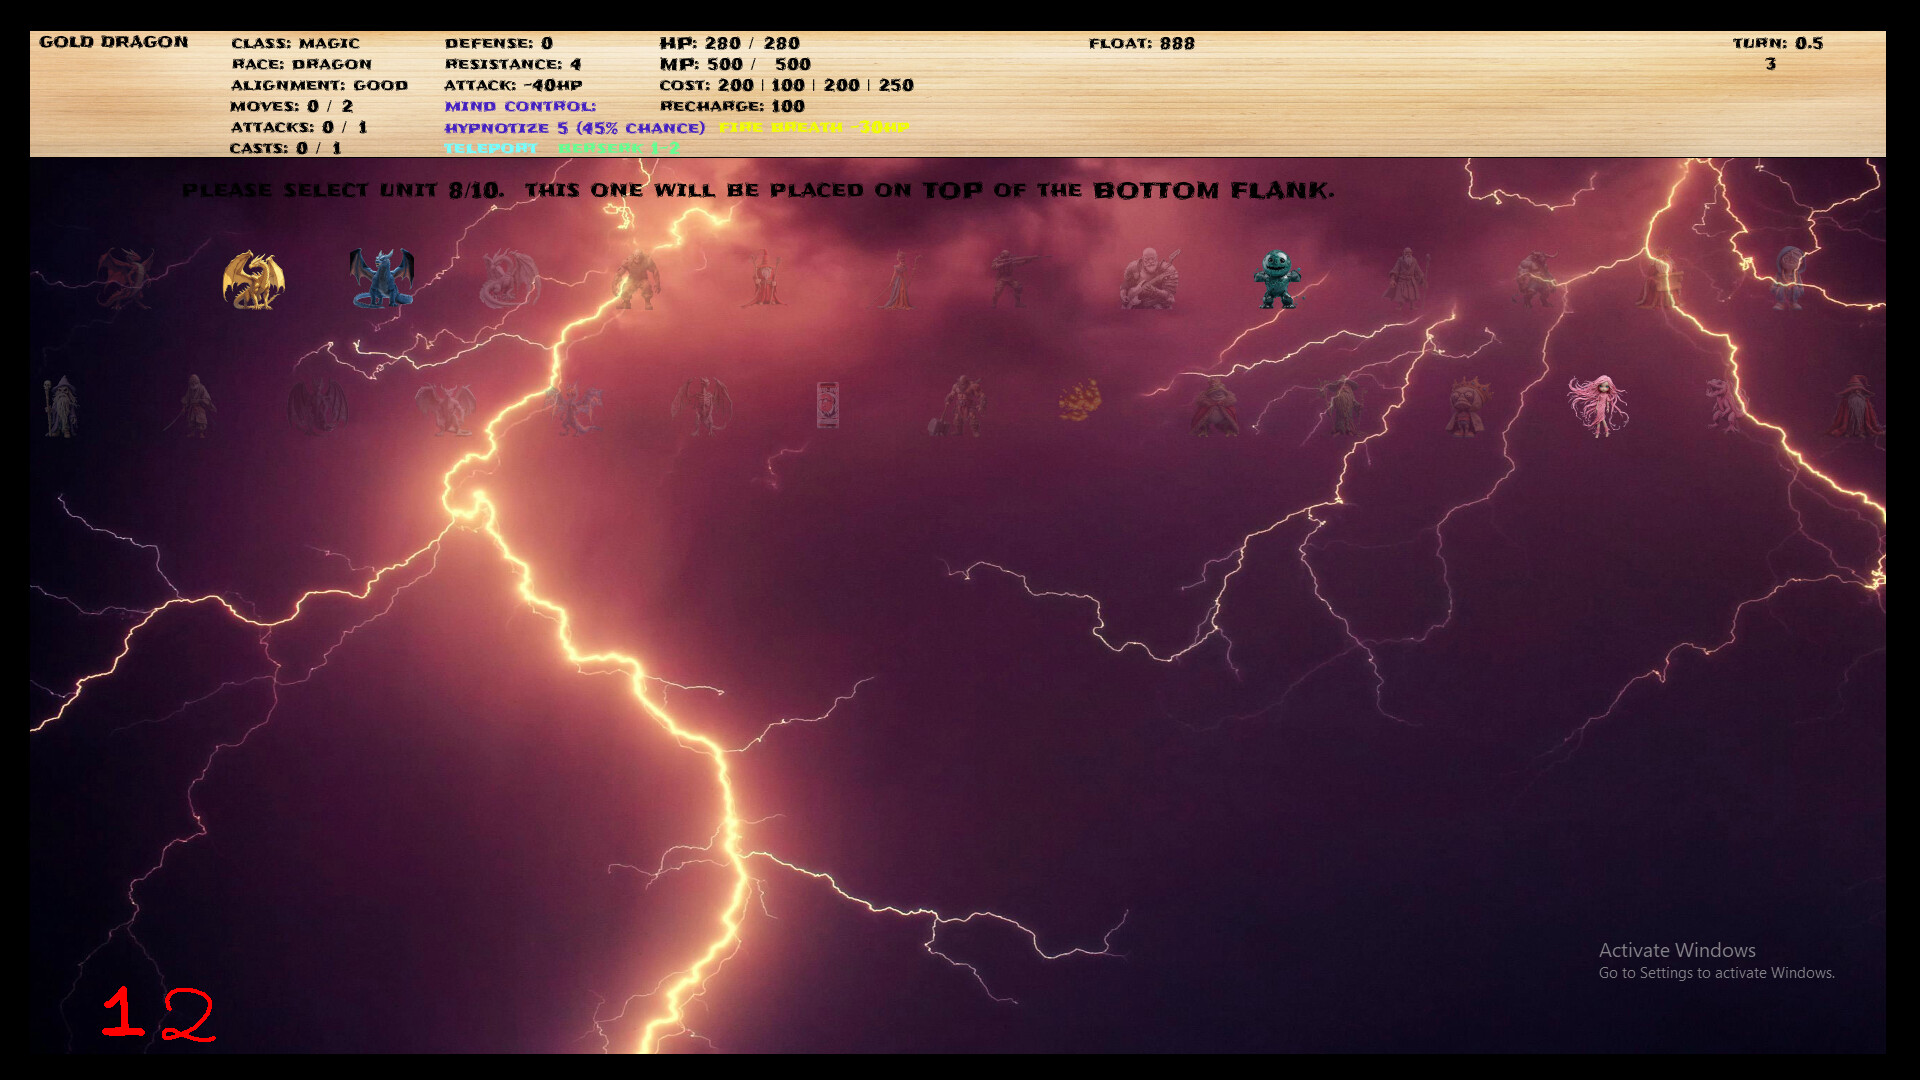This screenshot has width=1920, height=1080.
Task: Choose the faded ogre brute unit
Action: (x=637, y=279)
